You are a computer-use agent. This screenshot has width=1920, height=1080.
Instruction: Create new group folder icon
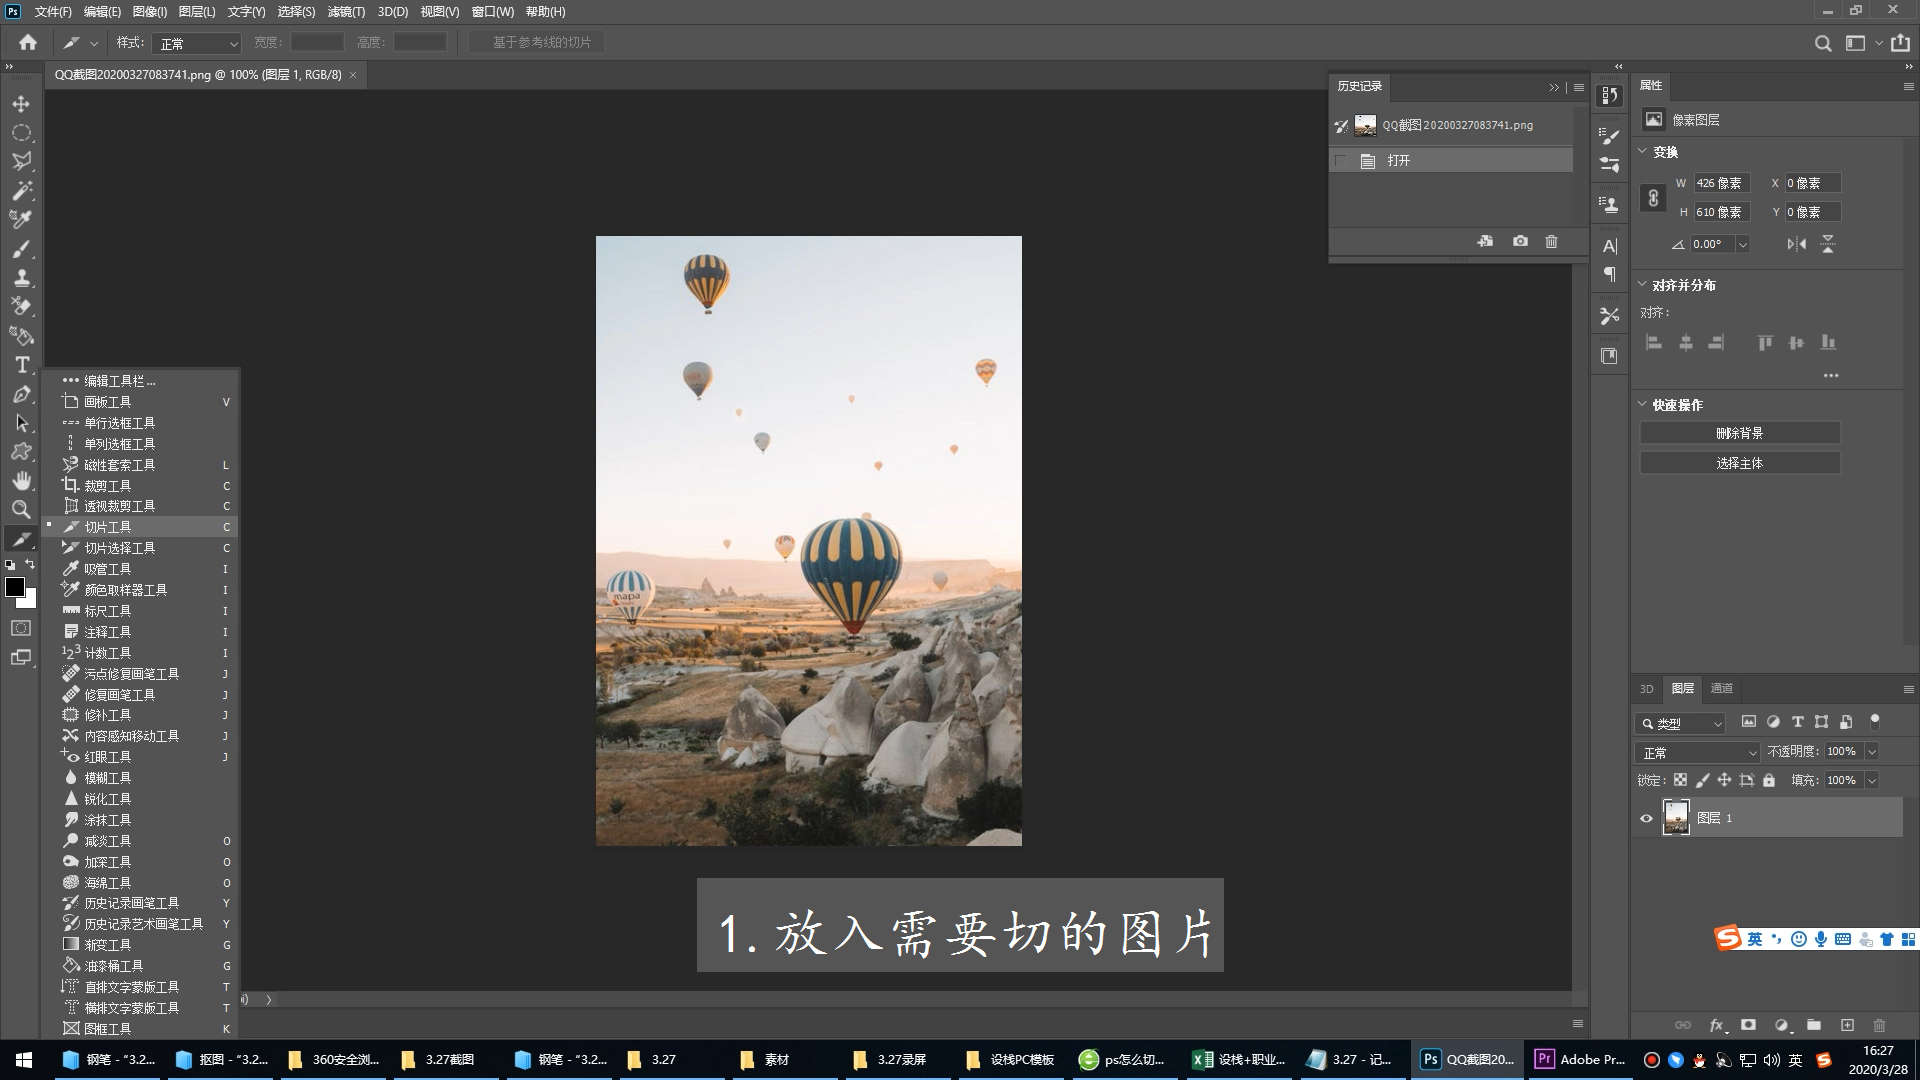[1814, 1025]
